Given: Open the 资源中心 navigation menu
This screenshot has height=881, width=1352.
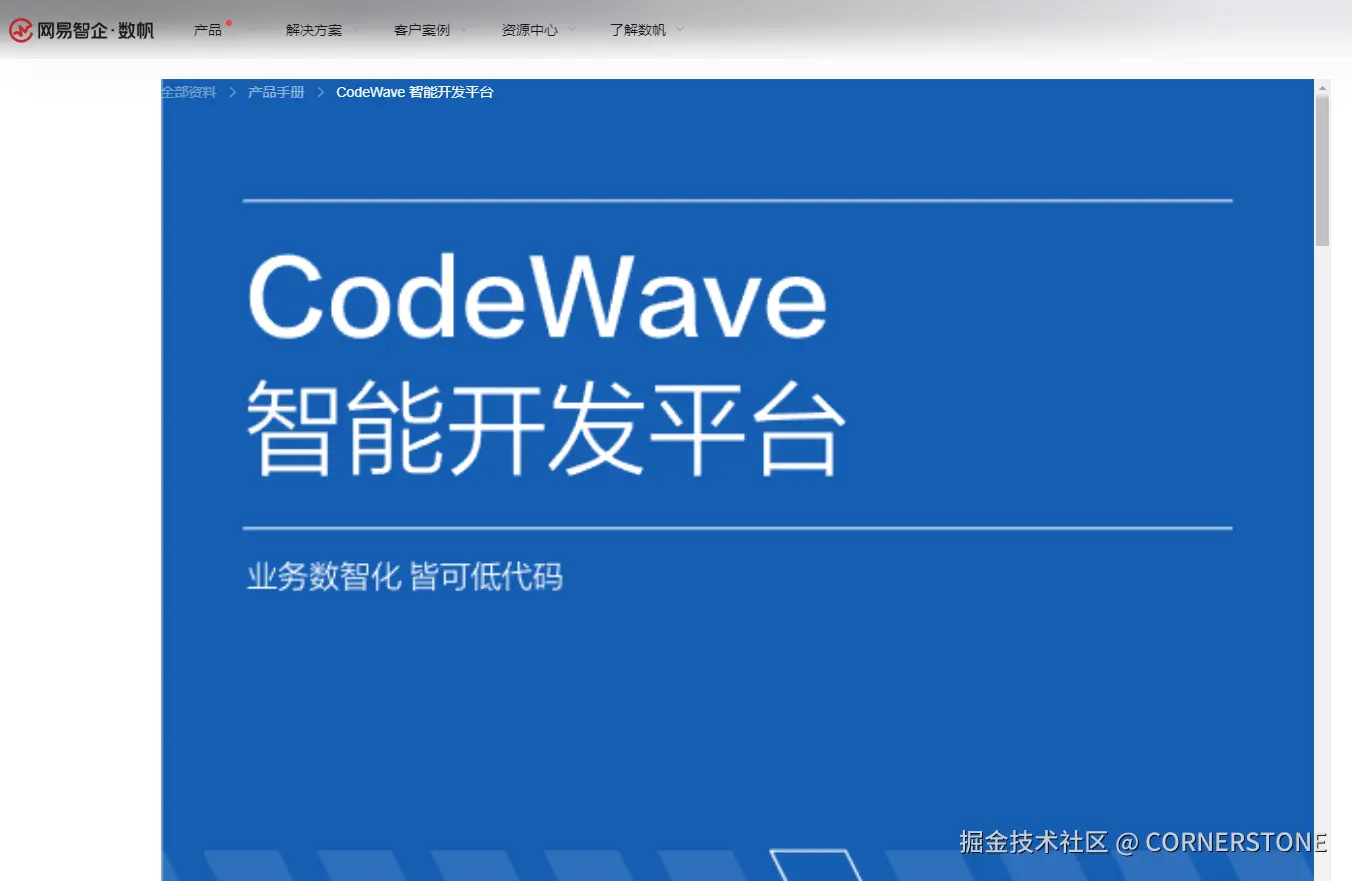Looking at the screenshot, I should [530, 30].
